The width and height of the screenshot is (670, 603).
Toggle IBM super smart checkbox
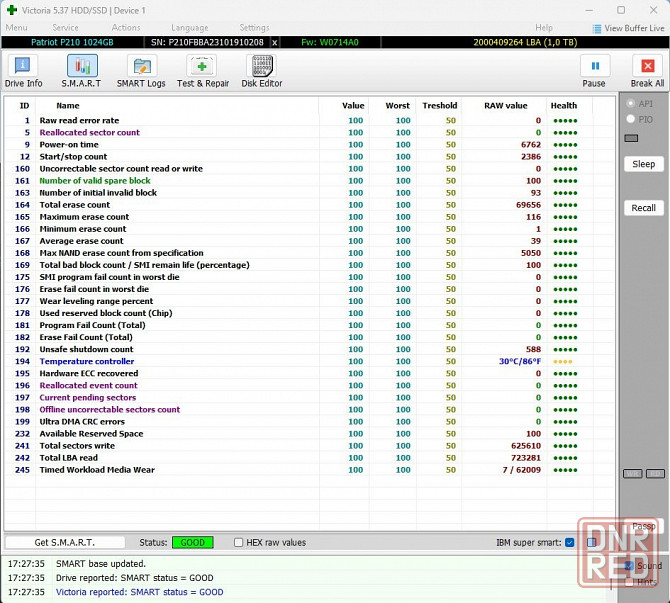[x=570, y=542]
